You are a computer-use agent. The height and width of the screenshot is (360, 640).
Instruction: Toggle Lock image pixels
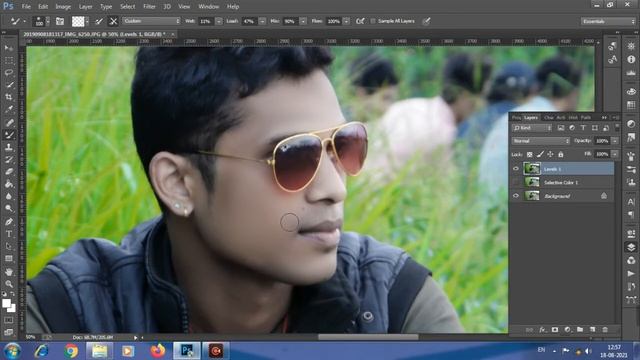tap(540, 154)
